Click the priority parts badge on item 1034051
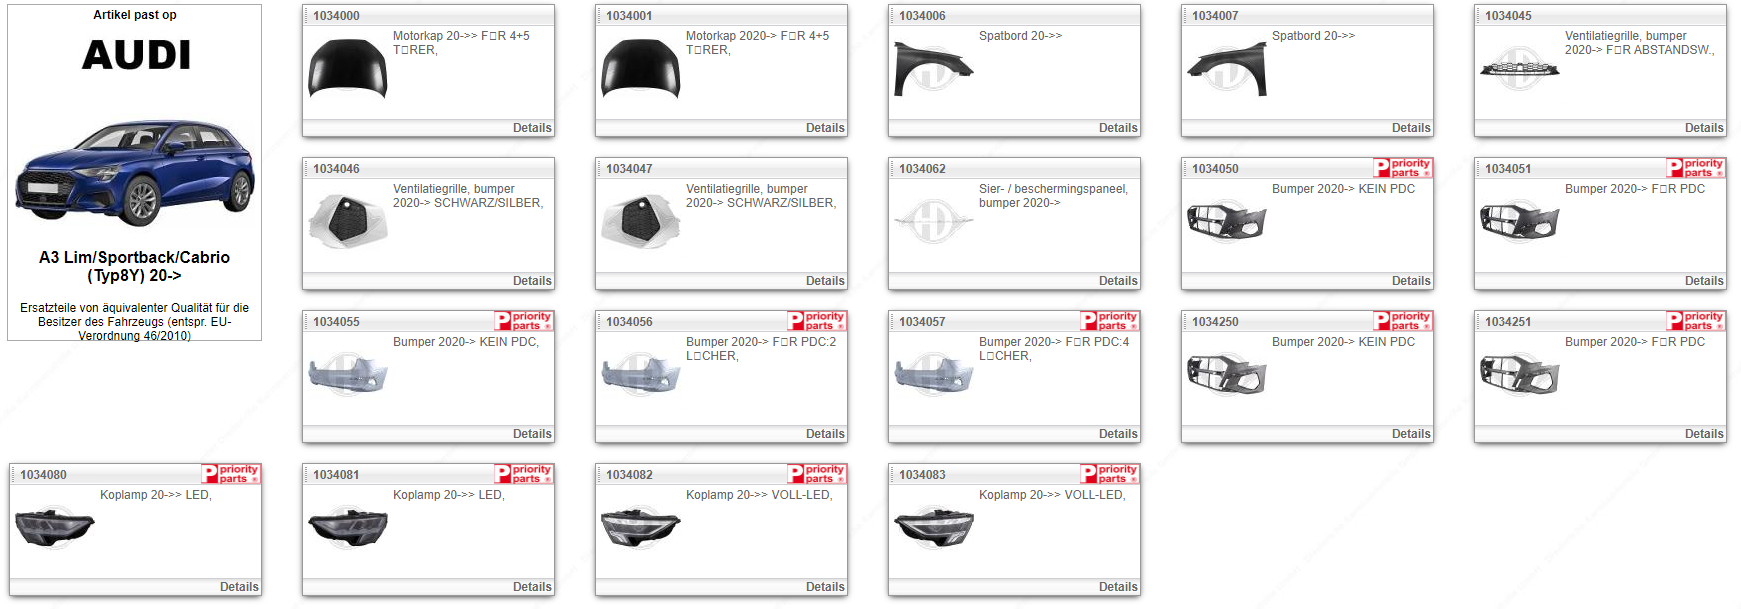1741x609 pixels. pyautogui.click(x=1696, y=168)
